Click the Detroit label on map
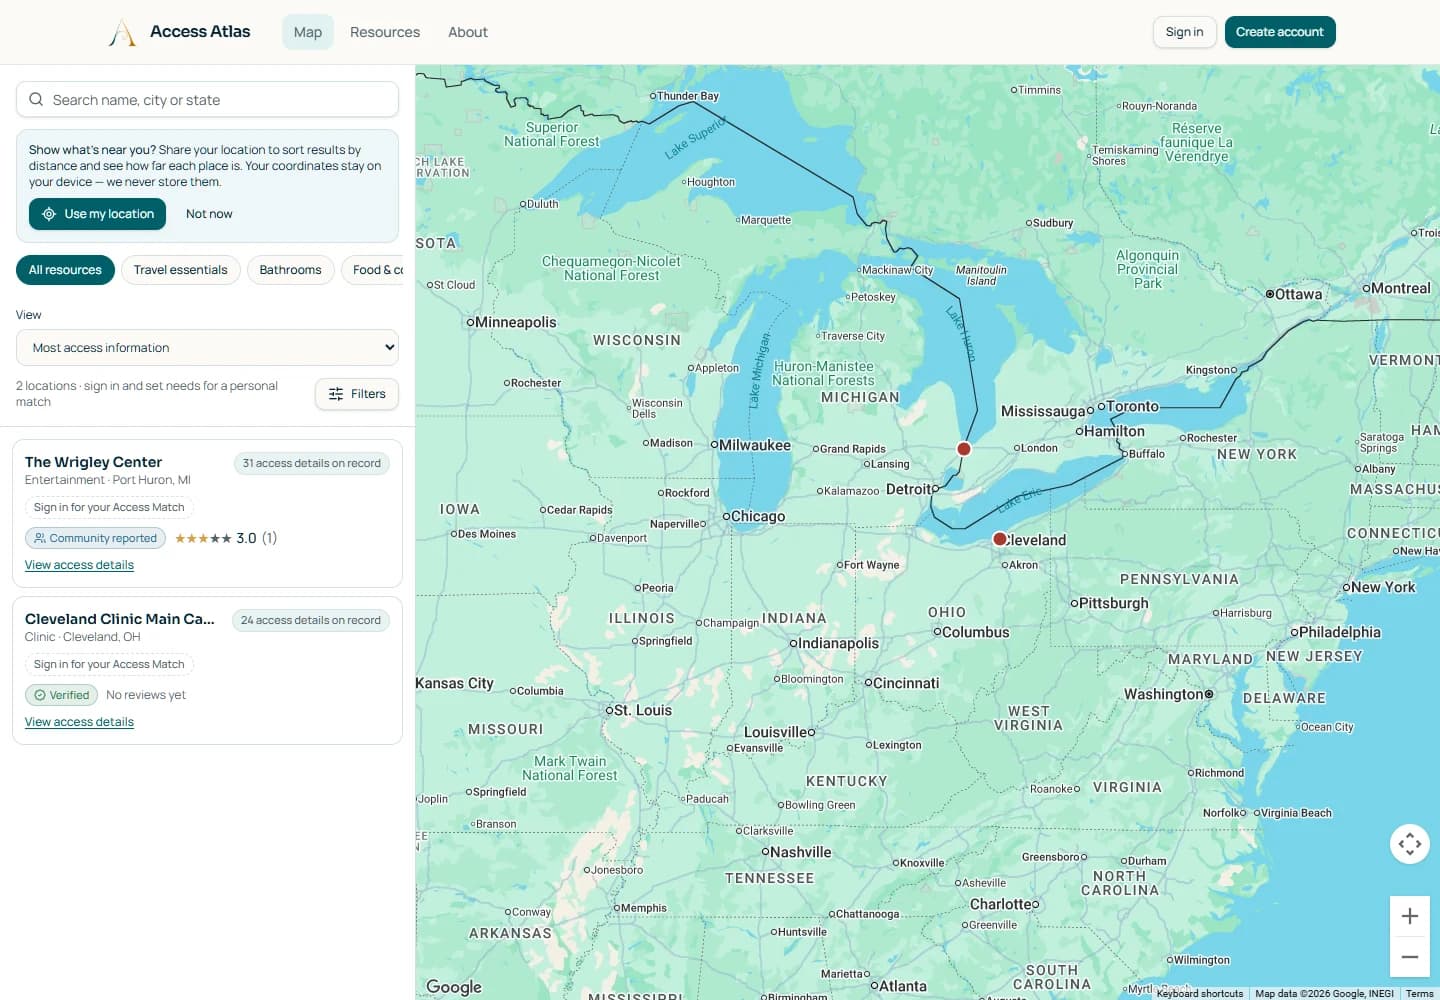The height and width of the screenshot is (1000, 1440). (909, 489)
